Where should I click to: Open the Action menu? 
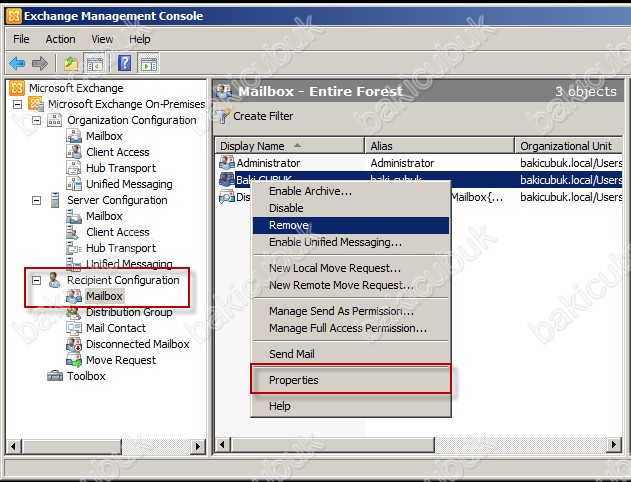tap(60, 39)
